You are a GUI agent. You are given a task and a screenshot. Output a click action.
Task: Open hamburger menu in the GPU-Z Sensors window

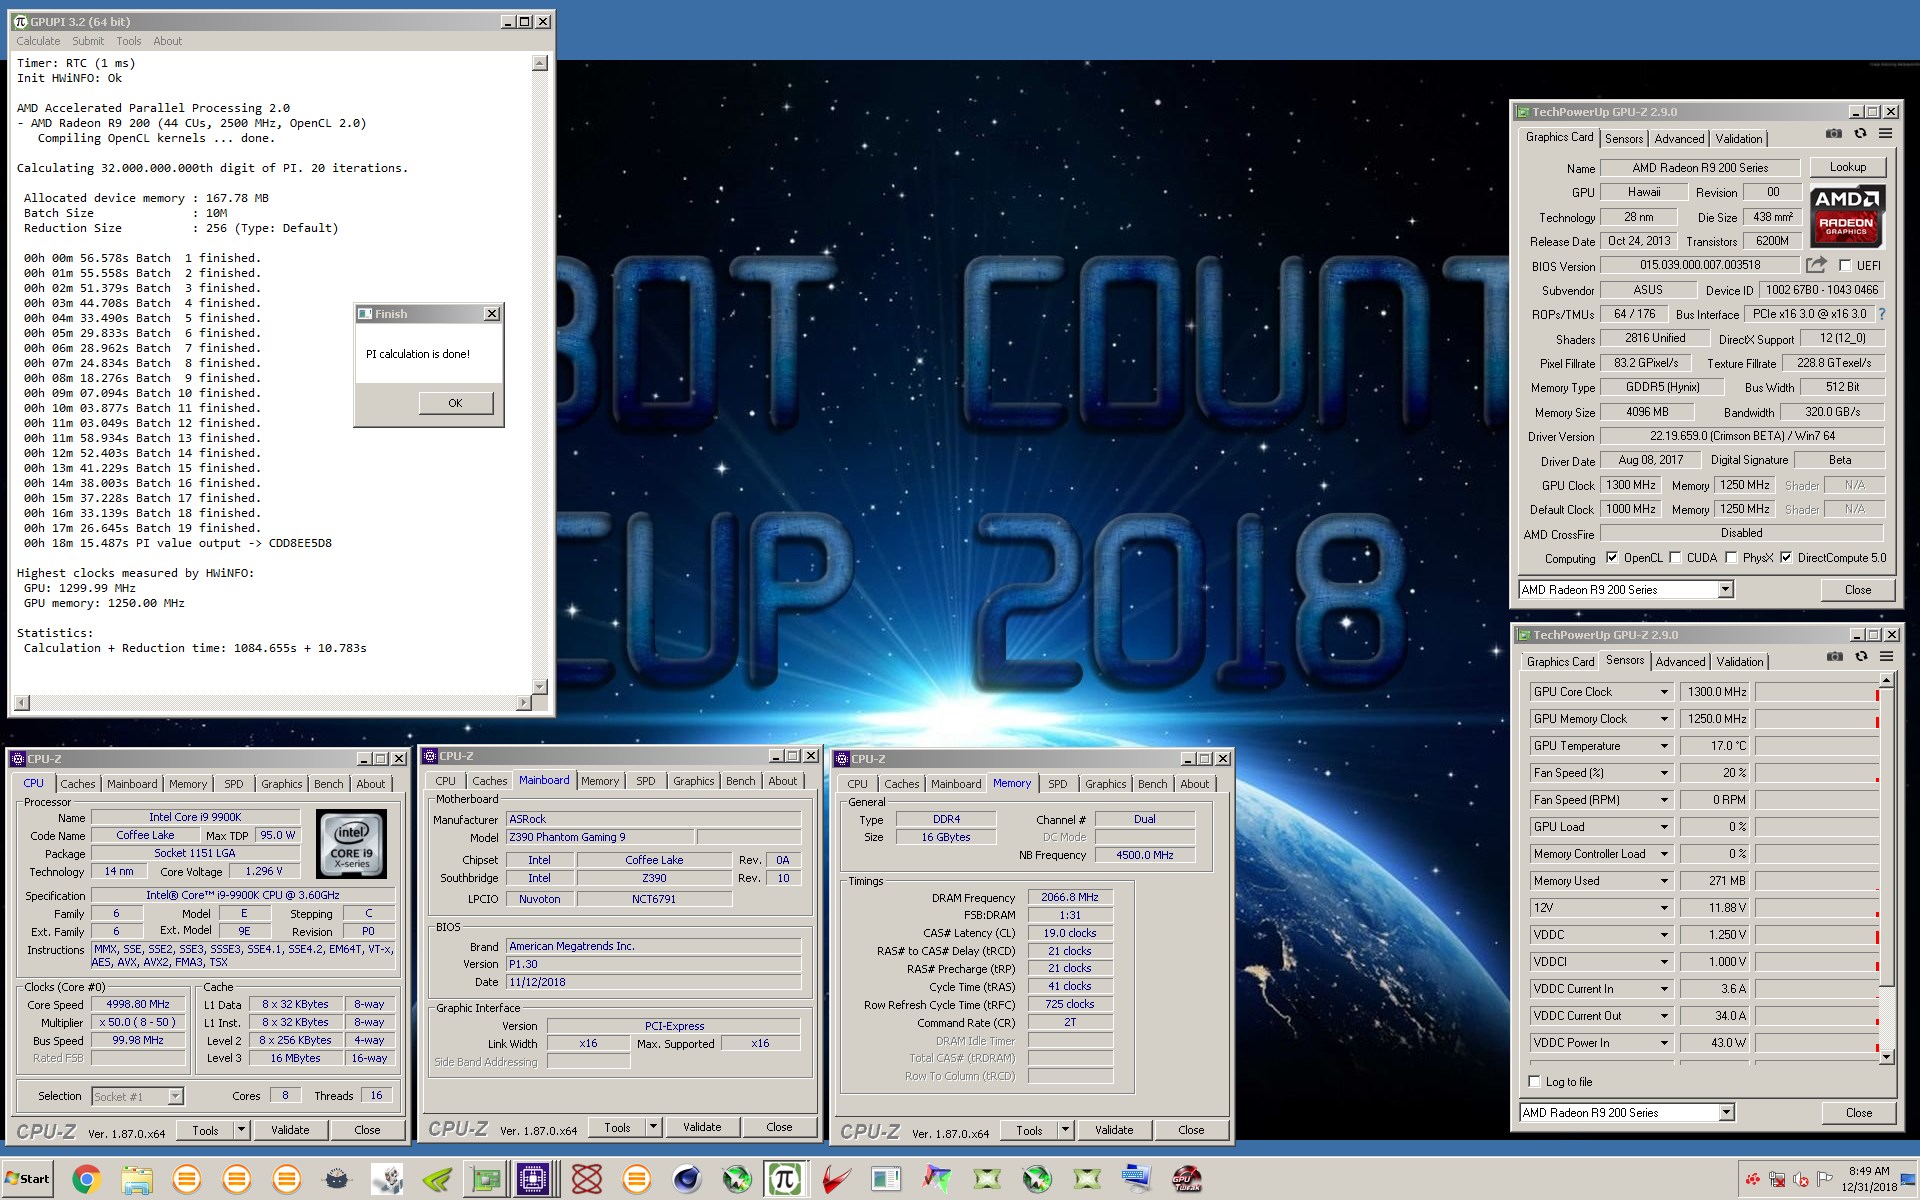[1886, 657]
